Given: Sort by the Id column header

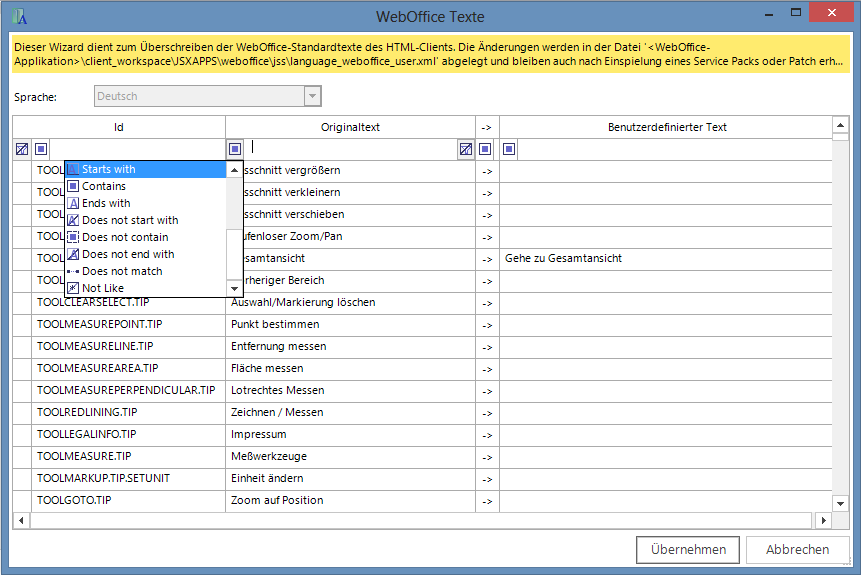Looking at the screenshot, I should point(119,127).
